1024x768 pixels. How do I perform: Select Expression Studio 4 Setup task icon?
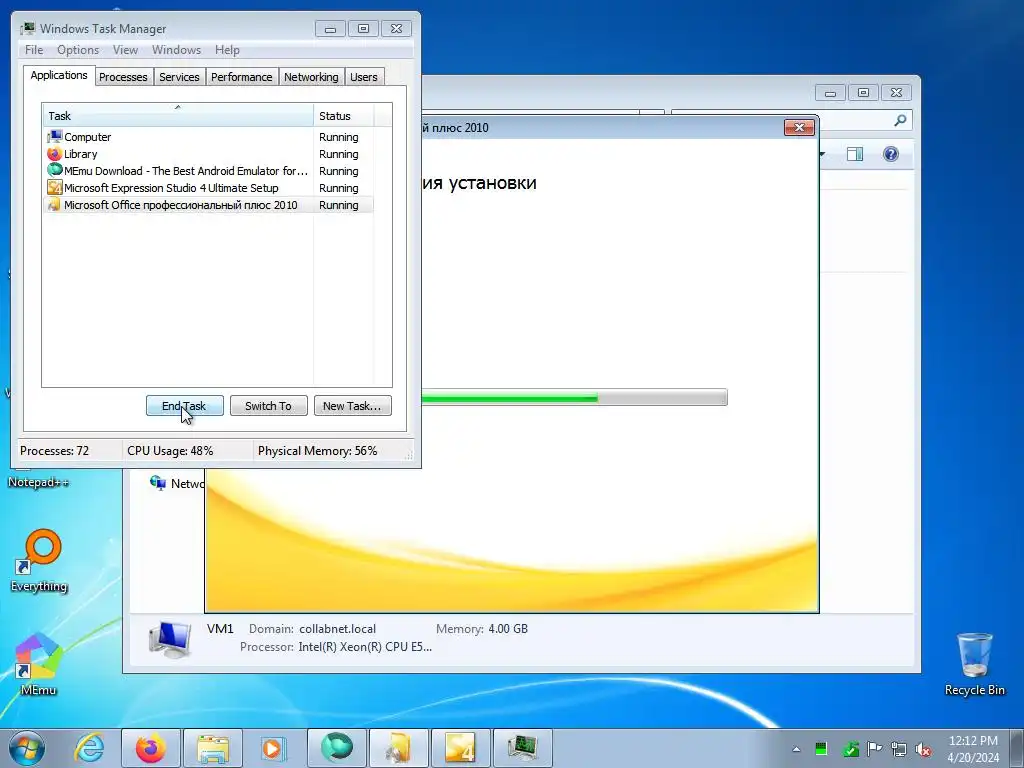click(55, 187)
